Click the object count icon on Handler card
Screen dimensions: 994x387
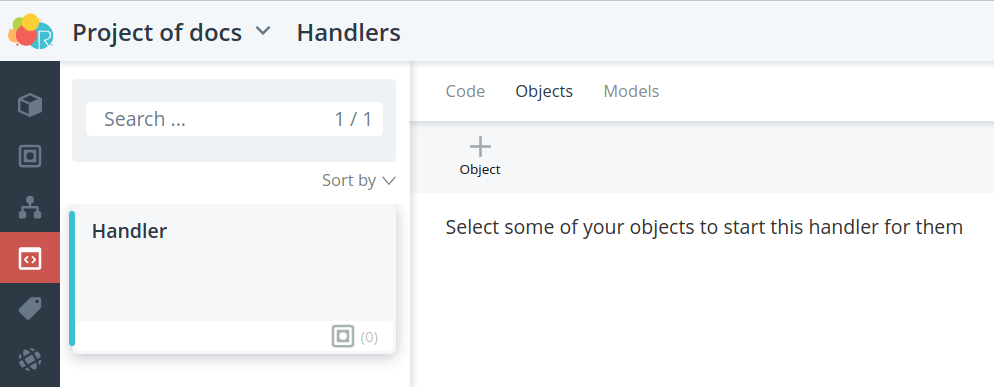(343, 336)
